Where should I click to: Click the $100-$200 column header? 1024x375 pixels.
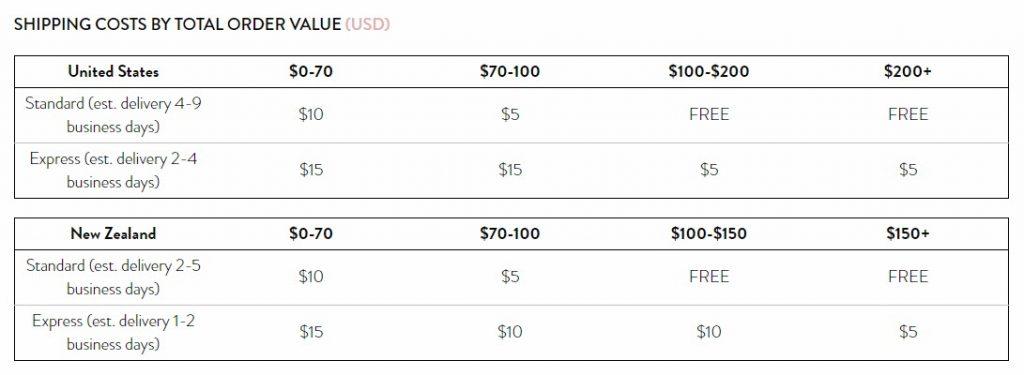709,71
